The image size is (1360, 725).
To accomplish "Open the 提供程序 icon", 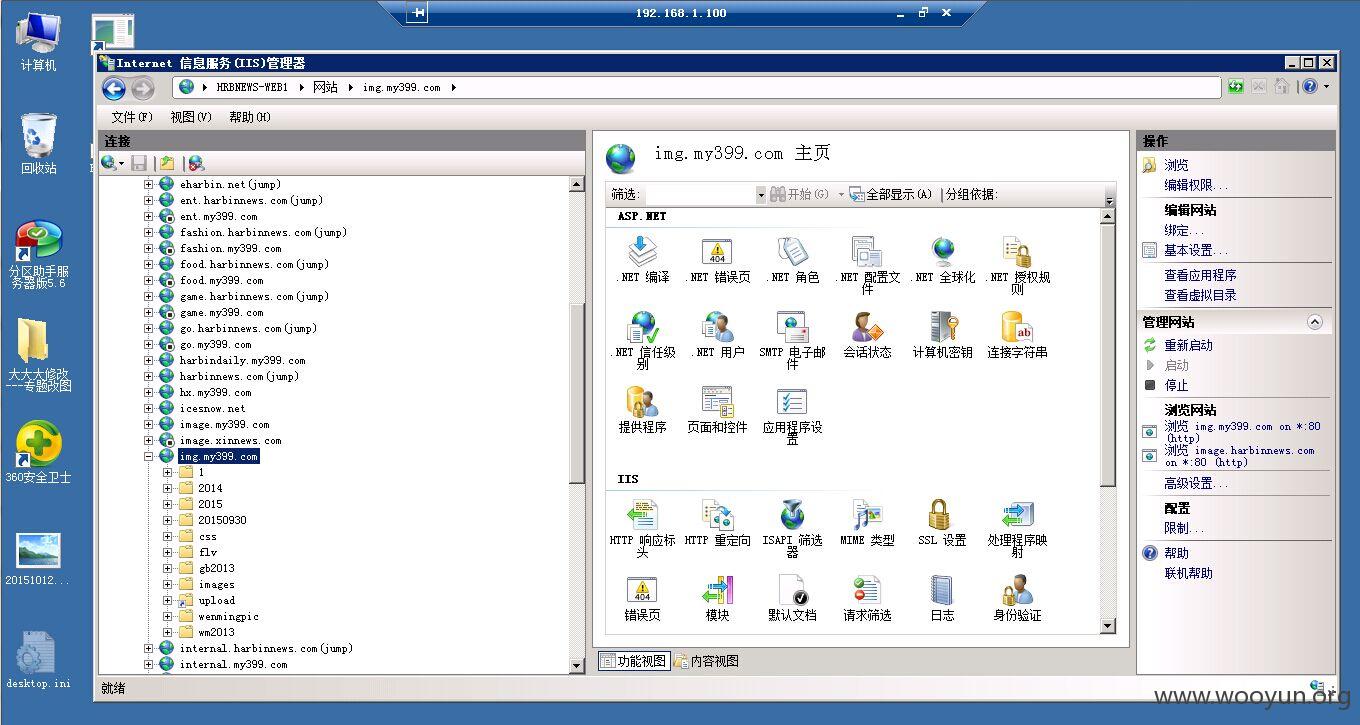I will 642,410.
